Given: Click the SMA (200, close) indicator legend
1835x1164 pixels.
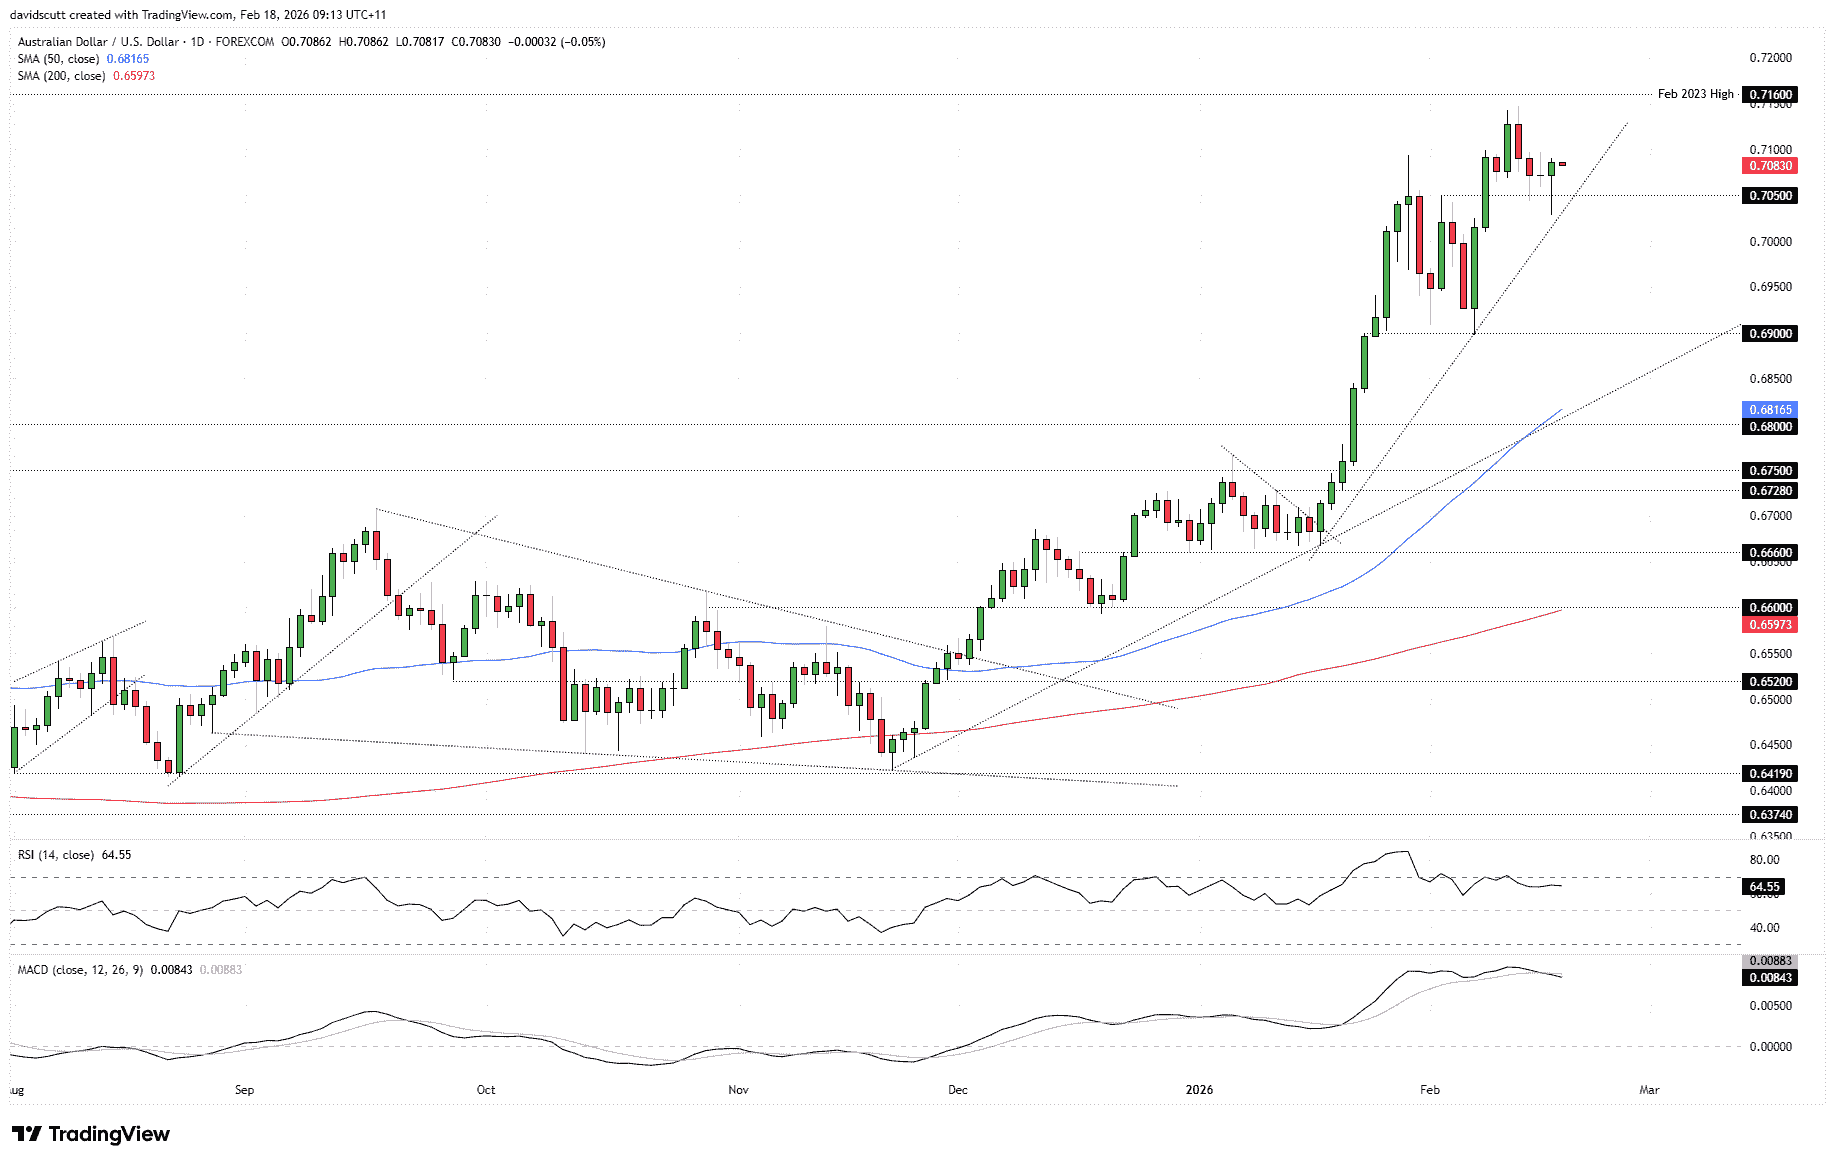Looking at the screenshot, I should point(64,76).
